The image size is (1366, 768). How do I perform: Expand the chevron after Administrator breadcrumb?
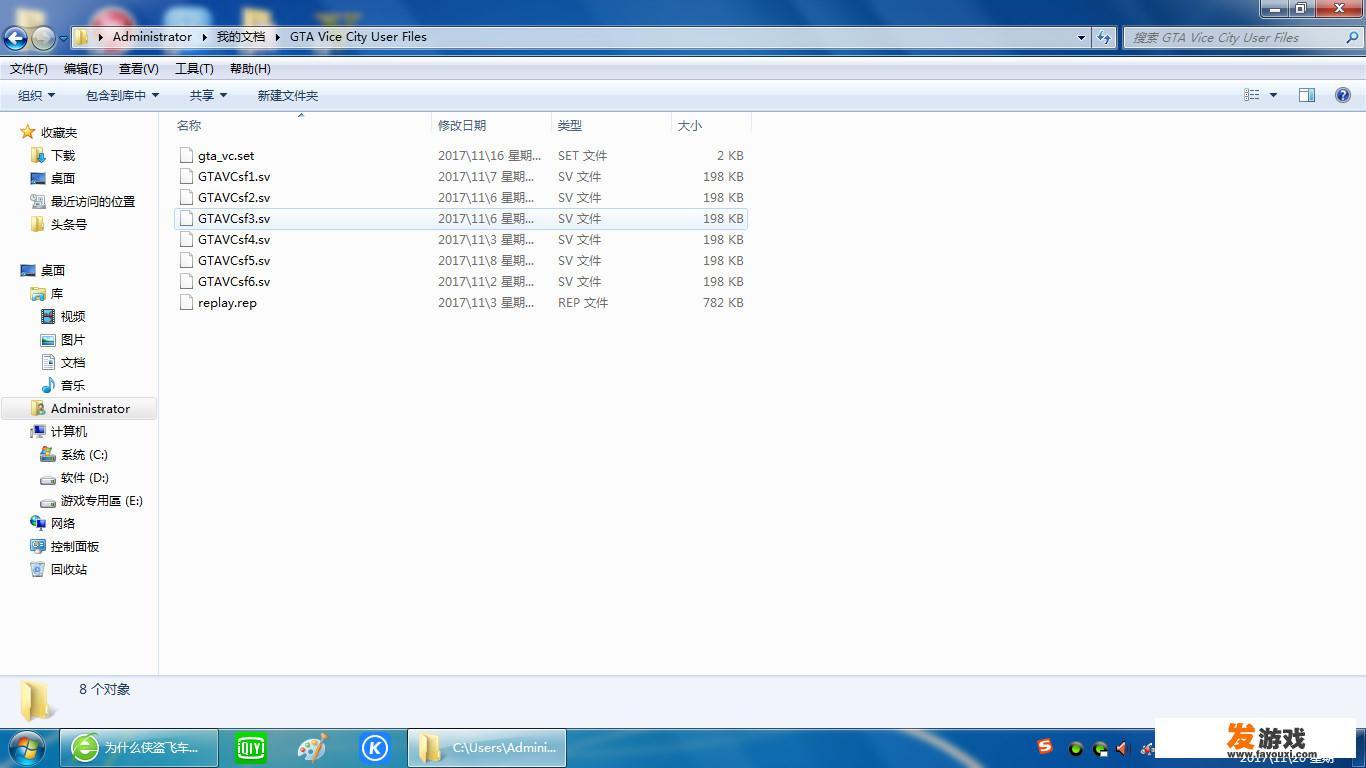coord(204,37)
